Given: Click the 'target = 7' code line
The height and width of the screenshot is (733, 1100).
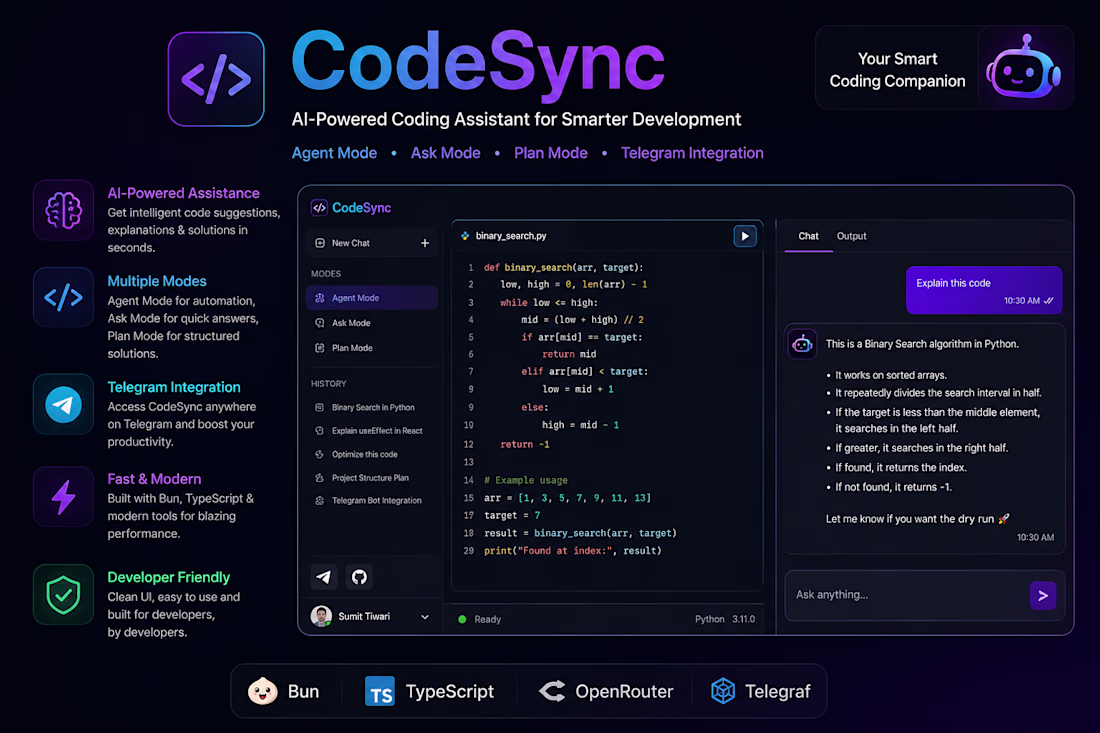Looking at the screenshot, I should point(512,516).
